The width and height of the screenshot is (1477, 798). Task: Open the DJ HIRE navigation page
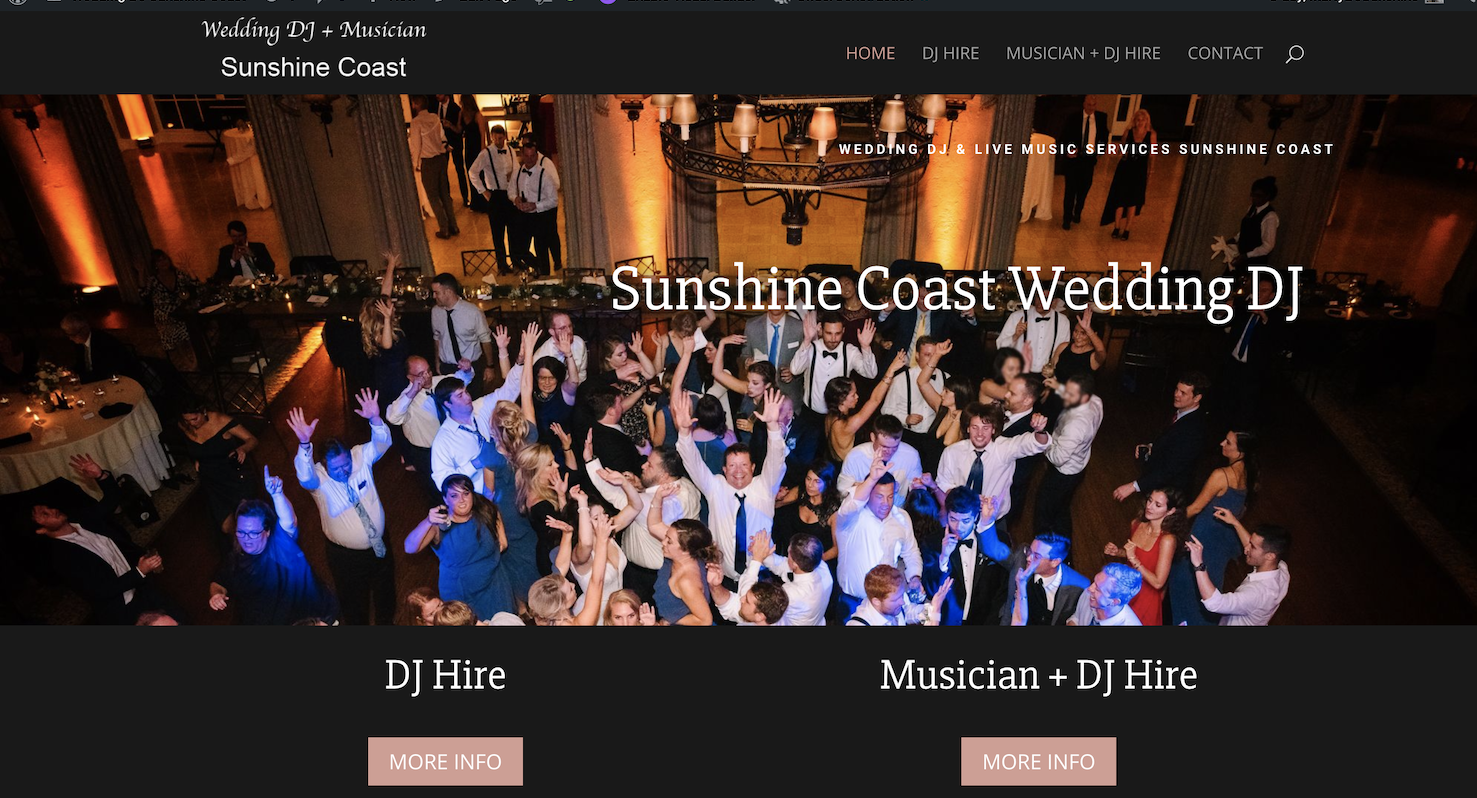pos(950,53)
